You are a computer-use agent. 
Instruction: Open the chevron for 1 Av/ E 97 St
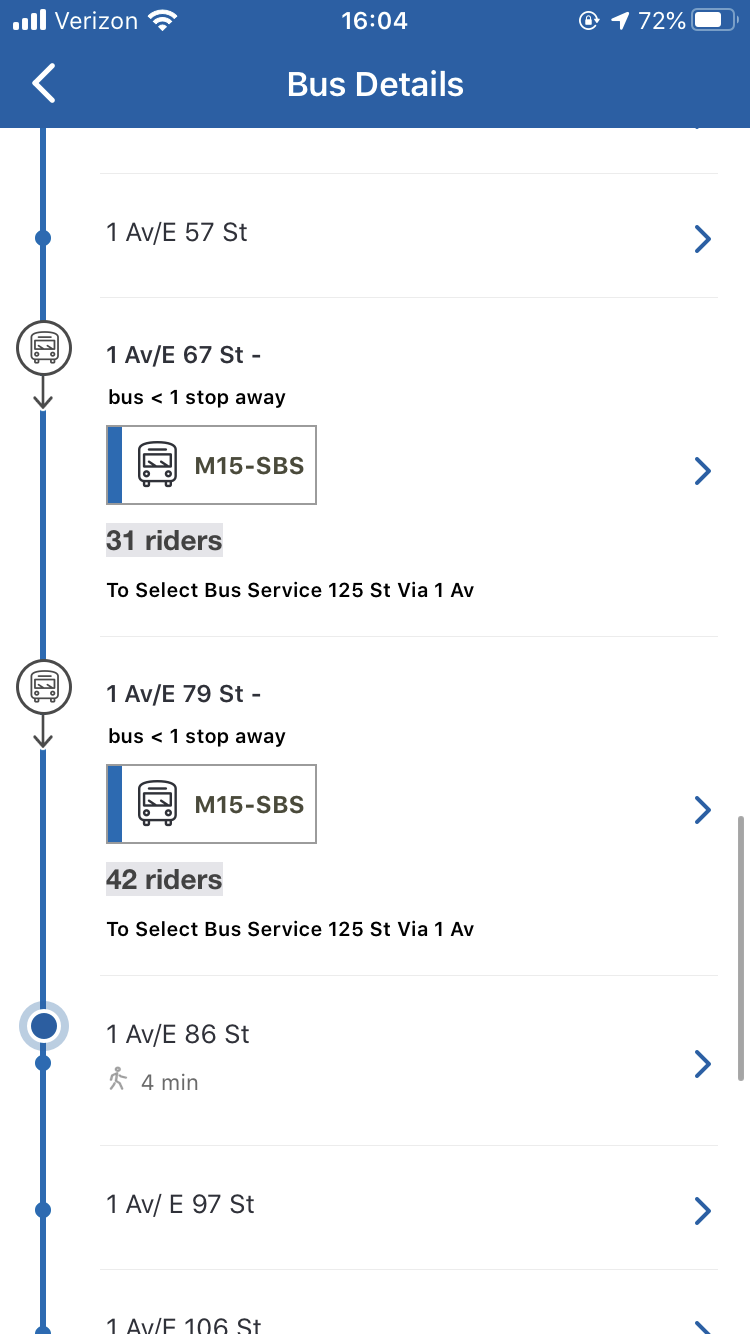tap(703, 1210)
